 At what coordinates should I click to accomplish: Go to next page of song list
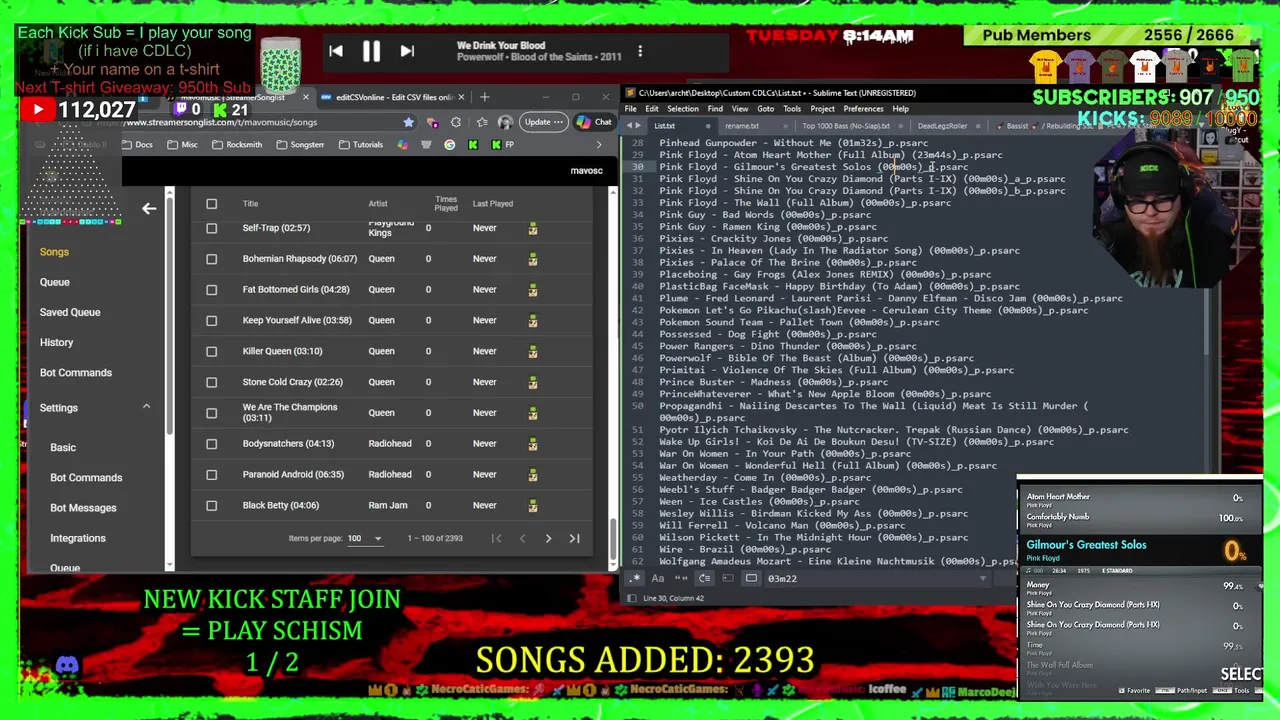coord(548,539)
